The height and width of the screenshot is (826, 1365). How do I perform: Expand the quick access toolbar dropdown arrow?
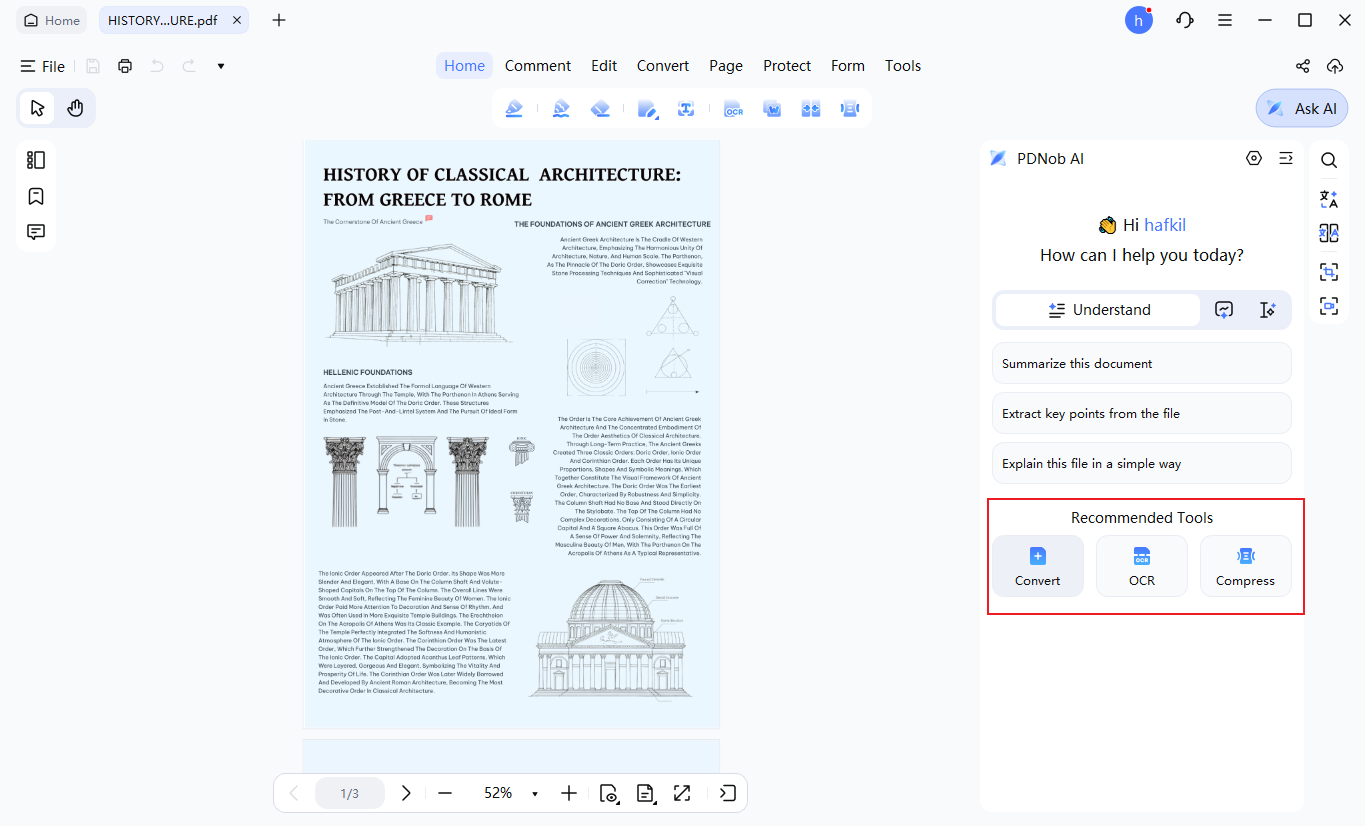click(x=221, y=66)
